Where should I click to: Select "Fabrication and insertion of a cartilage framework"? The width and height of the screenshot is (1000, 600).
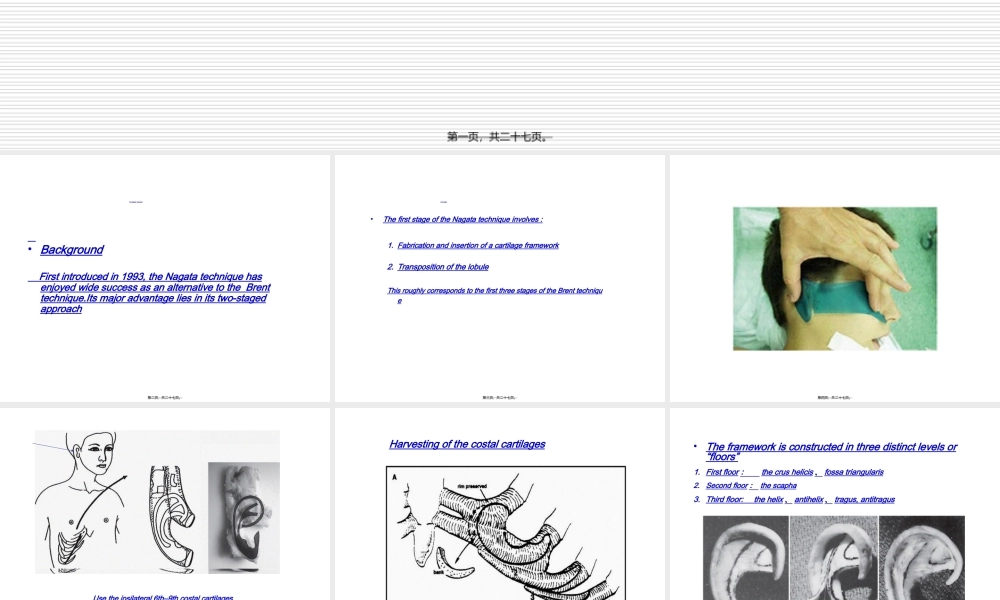[478, 245]
